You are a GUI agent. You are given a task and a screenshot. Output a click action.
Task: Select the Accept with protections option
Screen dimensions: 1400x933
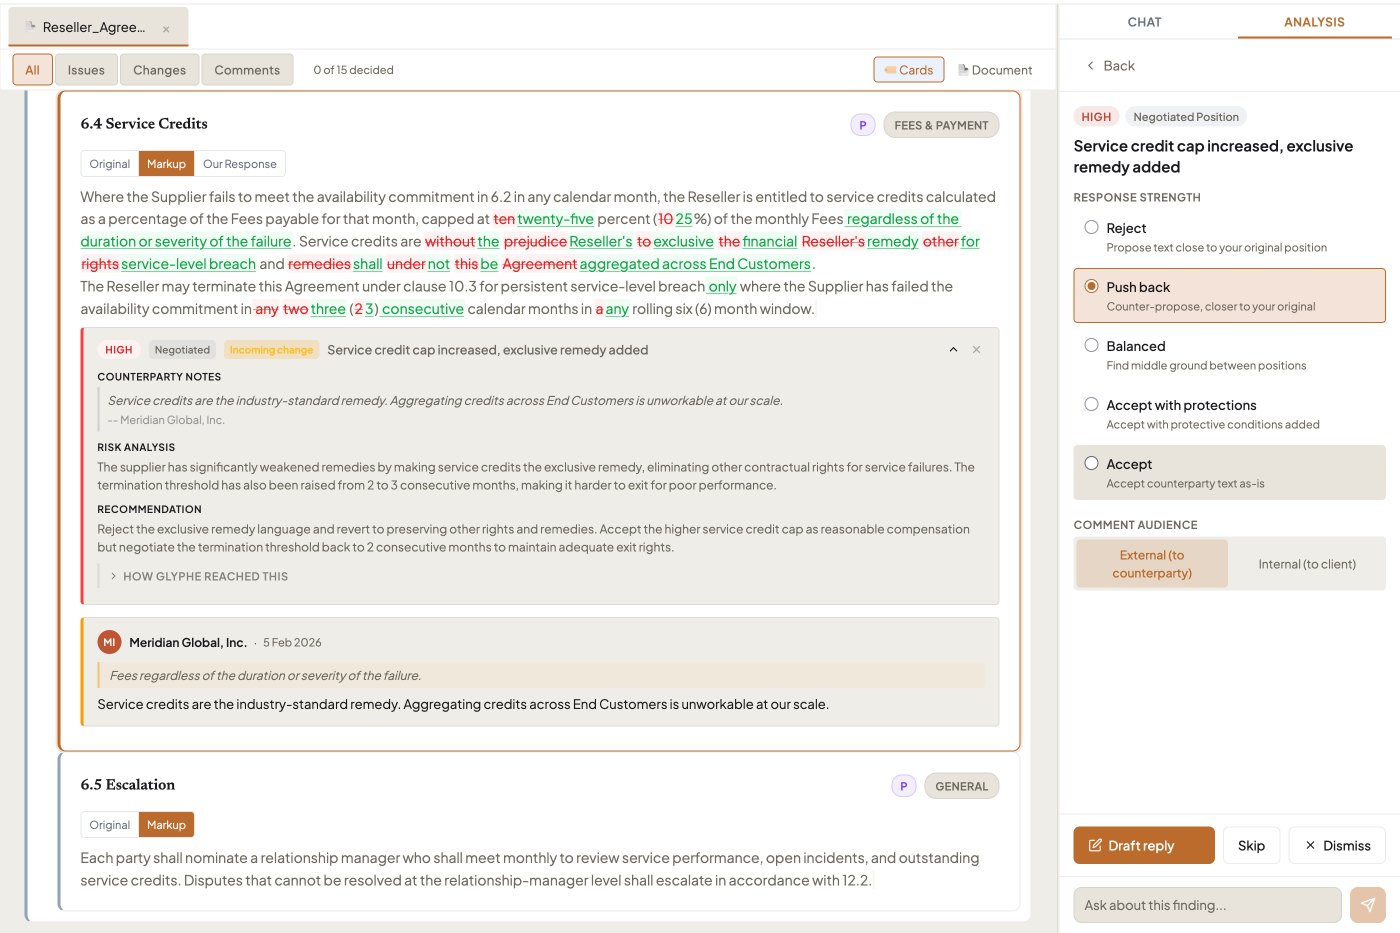pyautogui.click(x=1091, y=405)
